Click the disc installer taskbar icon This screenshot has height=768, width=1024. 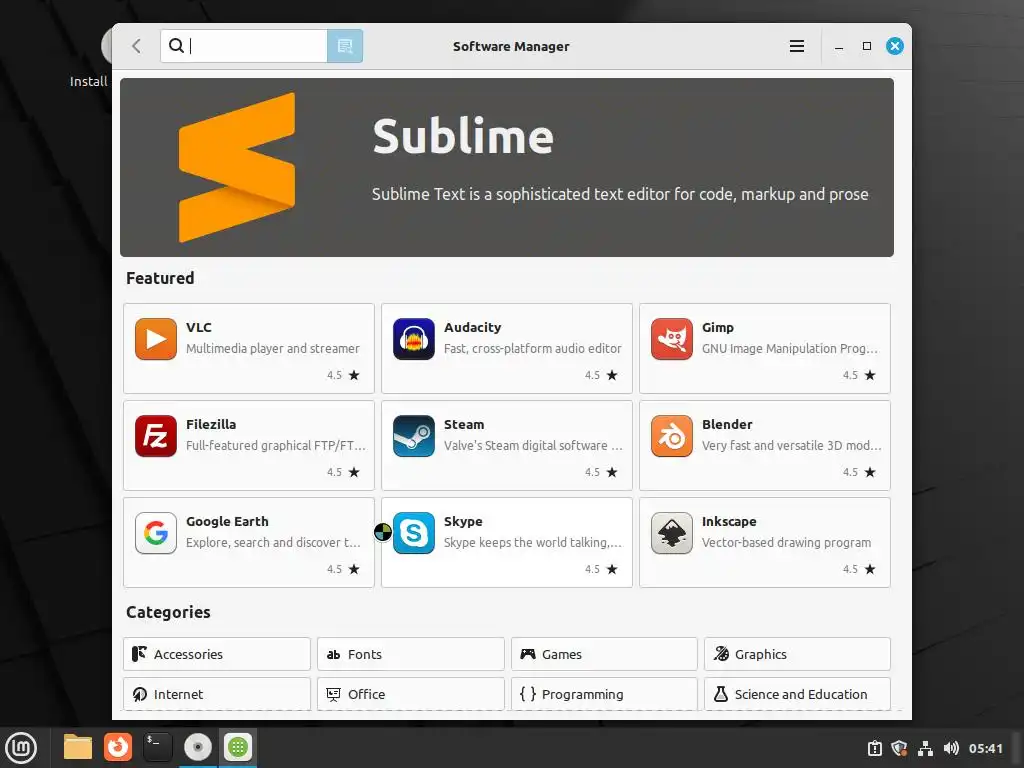point(198,747)
